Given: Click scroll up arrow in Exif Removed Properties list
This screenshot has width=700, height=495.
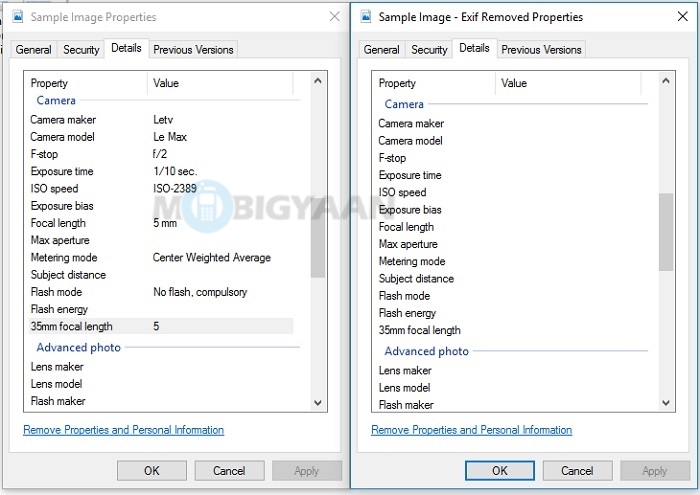Looking at the screenshot, I should click(x=666, y=81).
